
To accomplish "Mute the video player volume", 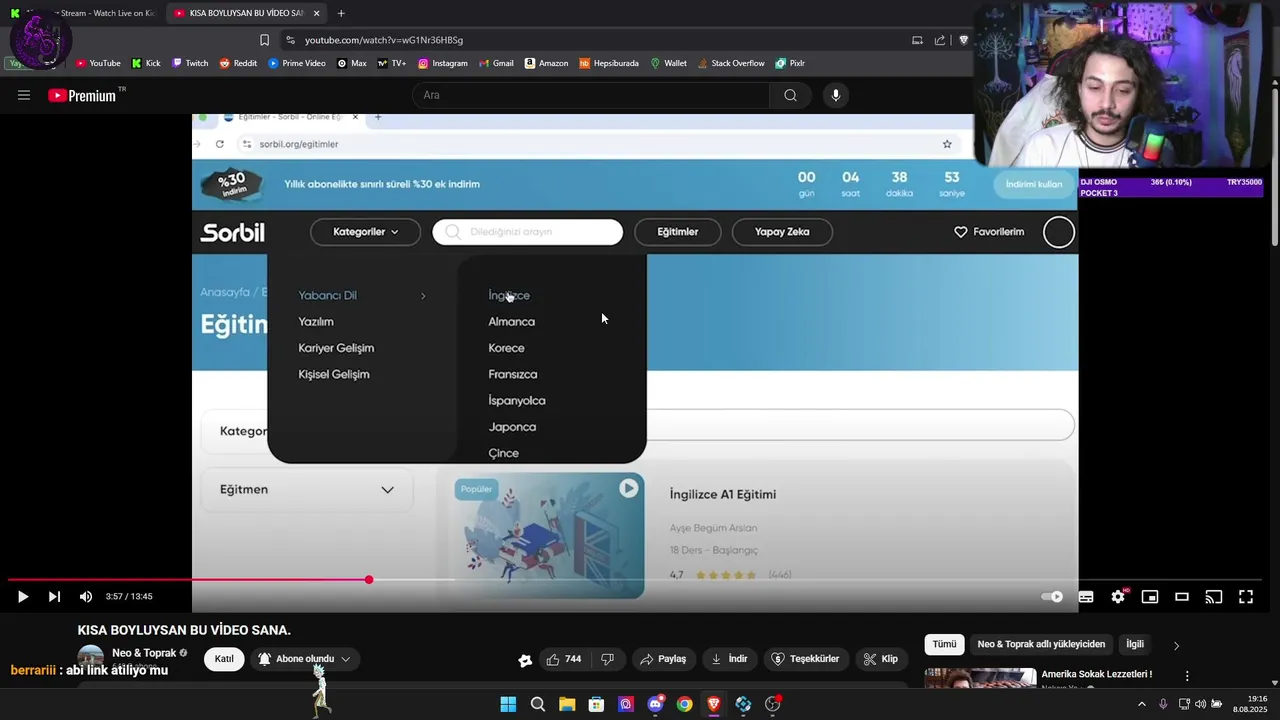I will (86, 597).
